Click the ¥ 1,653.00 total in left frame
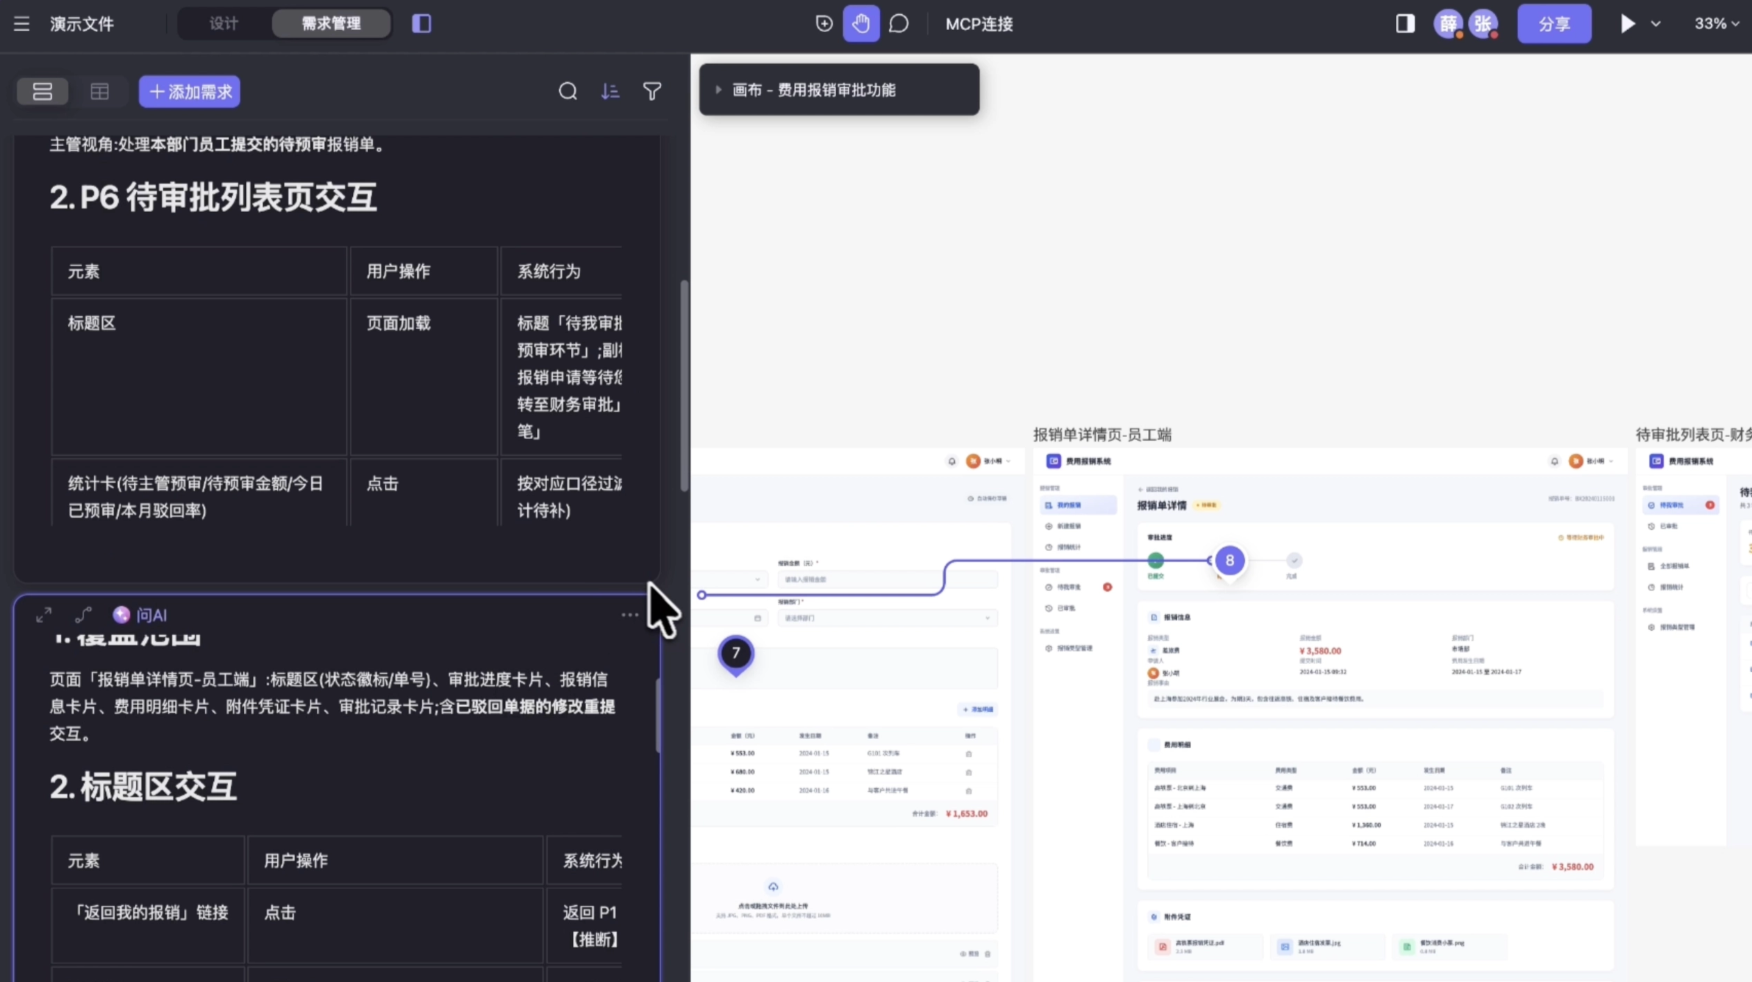Screen dimensions: 1752x982 coord(966,813)
